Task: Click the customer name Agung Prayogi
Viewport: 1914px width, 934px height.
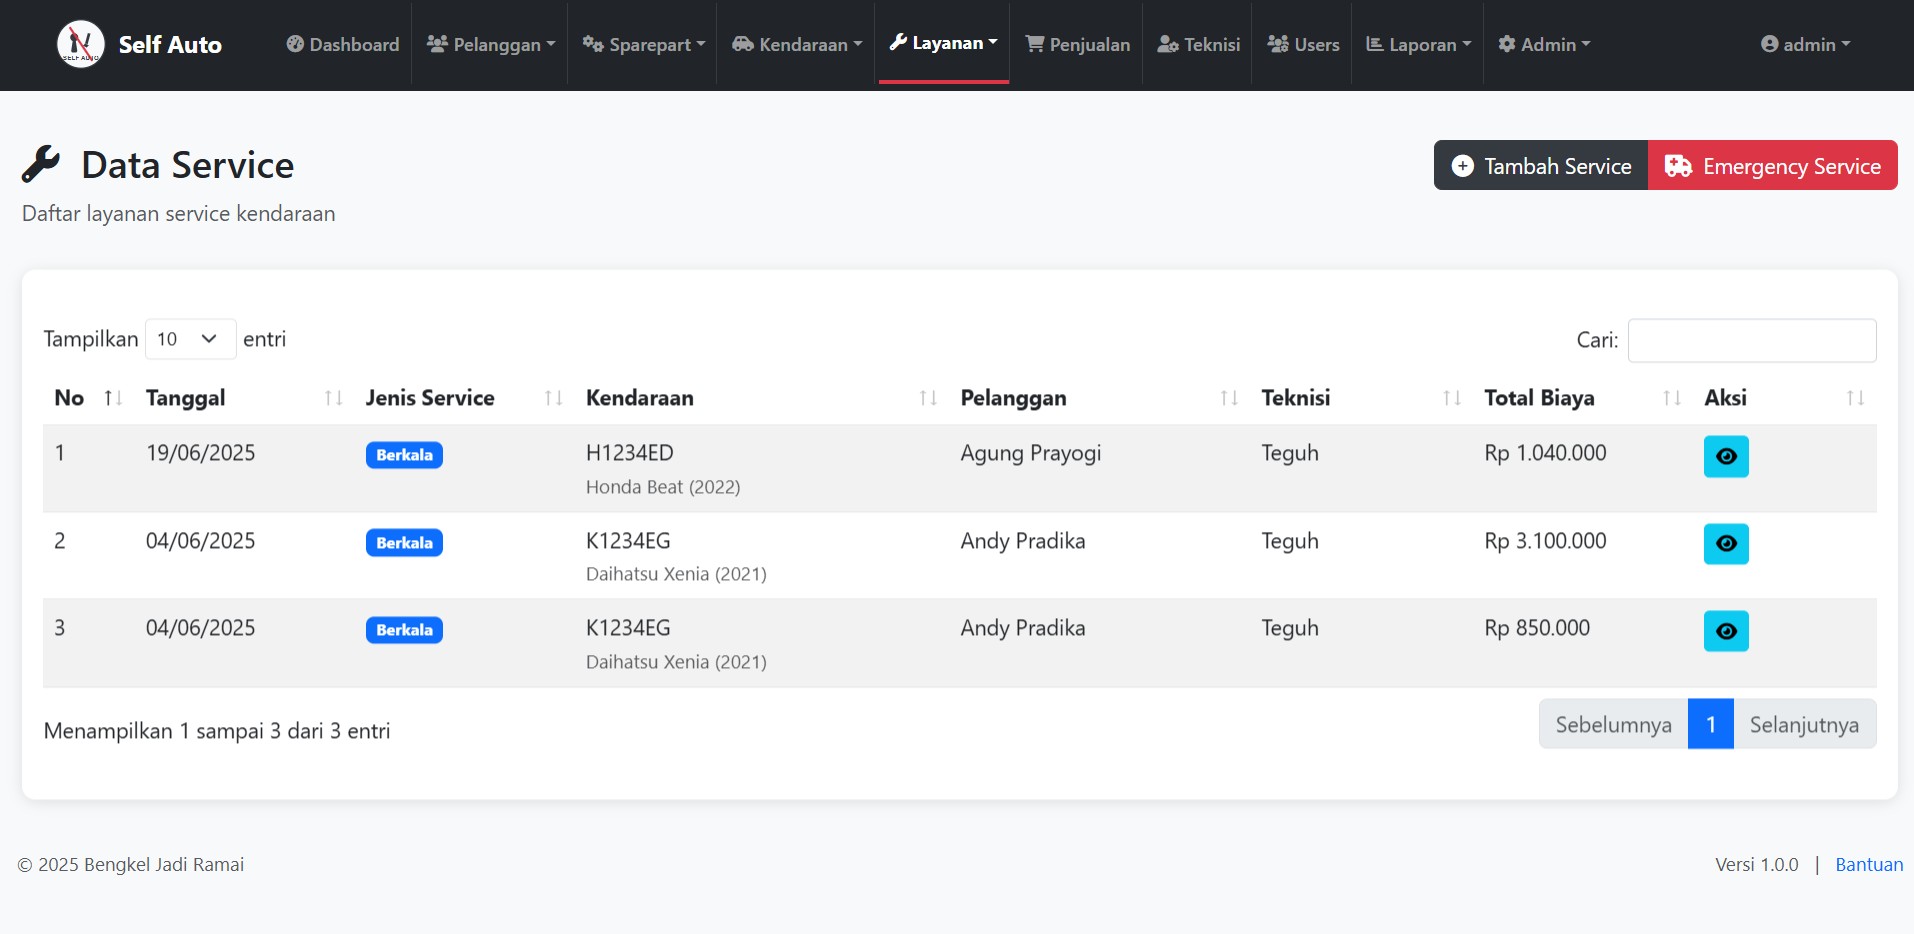Action: click(x=1030, y=453)
